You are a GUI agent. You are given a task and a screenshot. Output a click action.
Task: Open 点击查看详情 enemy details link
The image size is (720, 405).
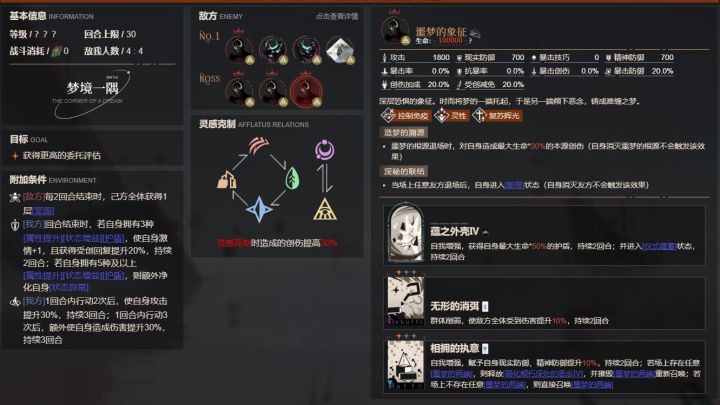[x=337, y=17]
